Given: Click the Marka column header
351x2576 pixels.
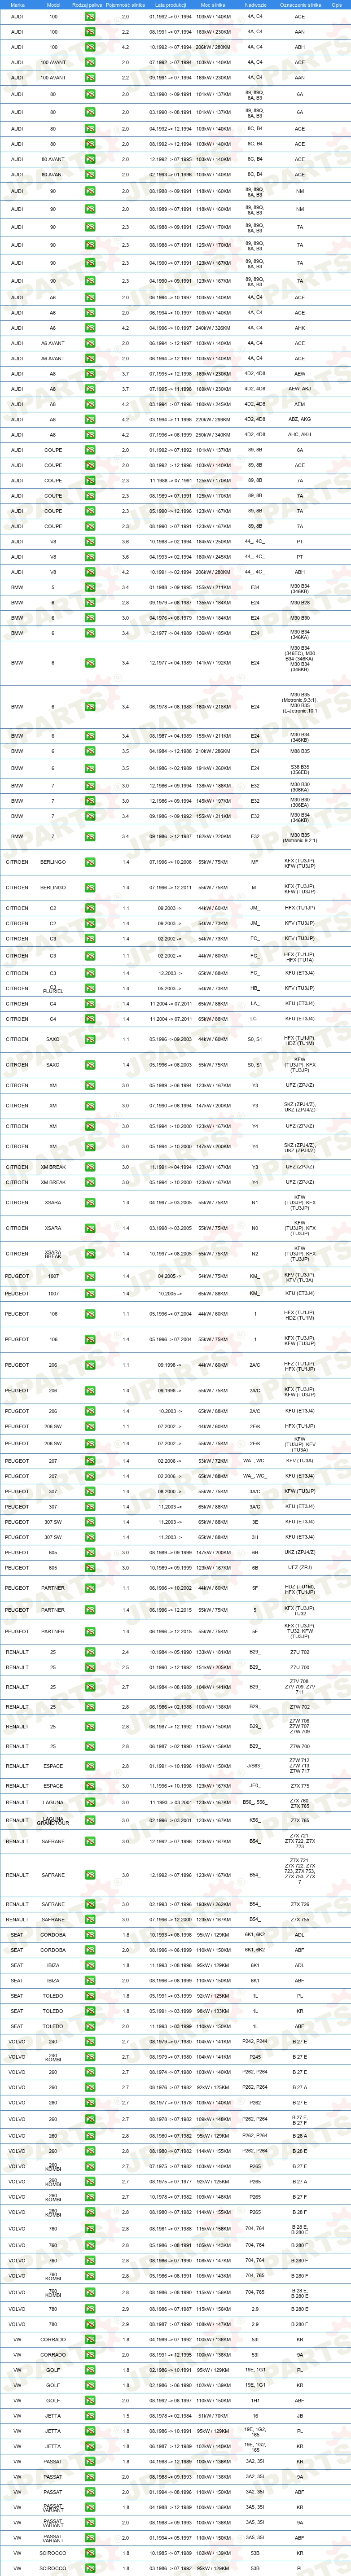Looking at the screenshot, I should (17, 5).
